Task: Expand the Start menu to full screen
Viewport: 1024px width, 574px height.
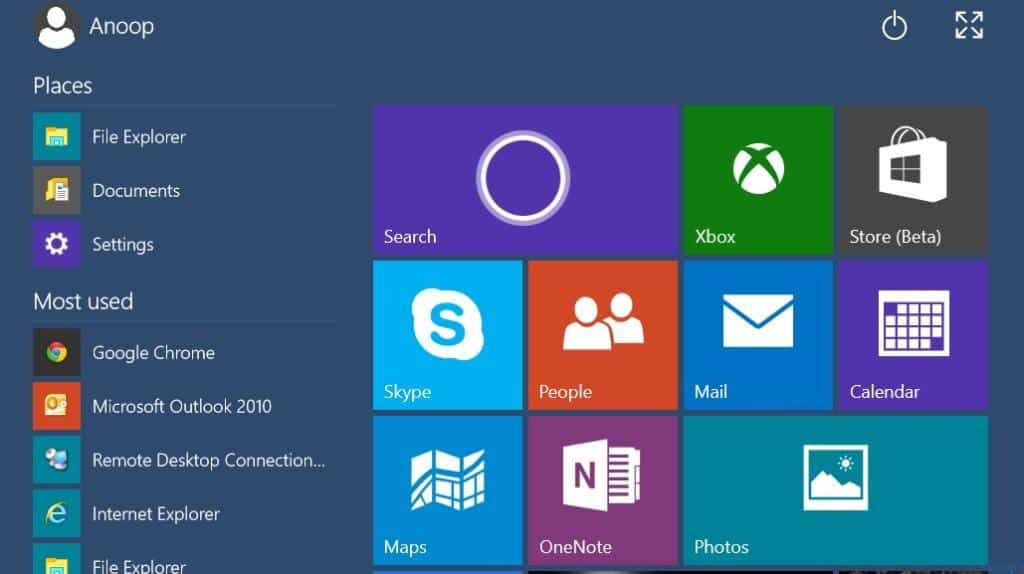Action: tap(968, 25)
